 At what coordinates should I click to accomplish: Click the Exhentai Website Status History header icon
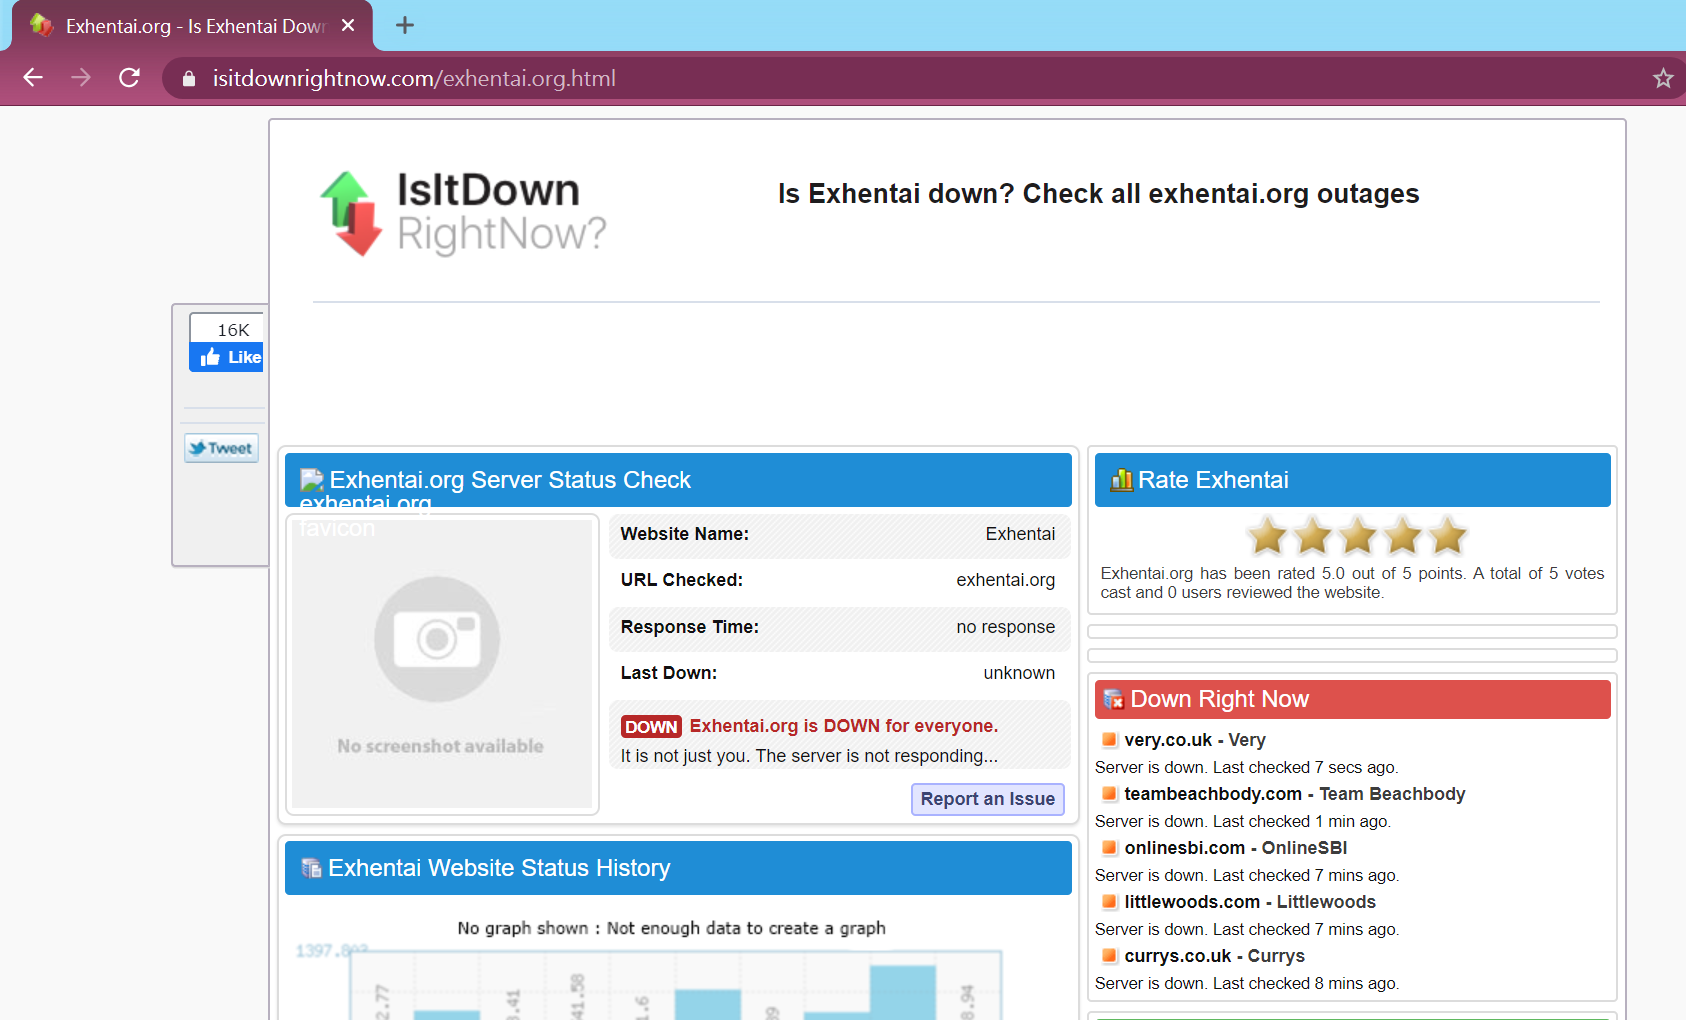[311, 868]
